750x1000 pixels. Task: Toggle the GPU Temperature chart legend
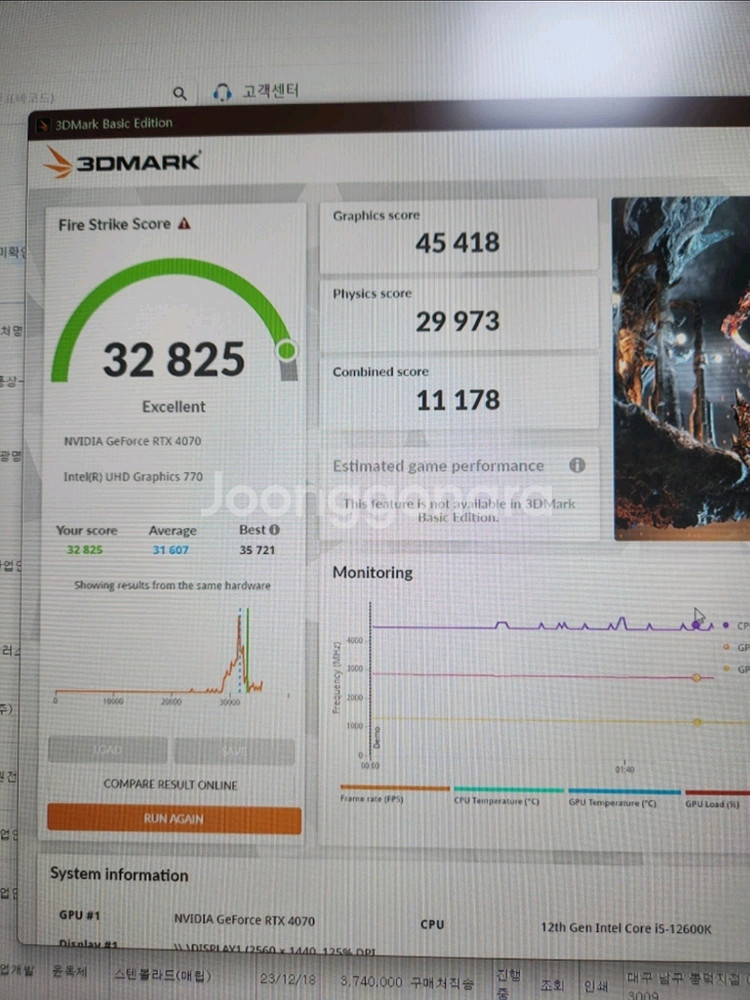[624, 802]
